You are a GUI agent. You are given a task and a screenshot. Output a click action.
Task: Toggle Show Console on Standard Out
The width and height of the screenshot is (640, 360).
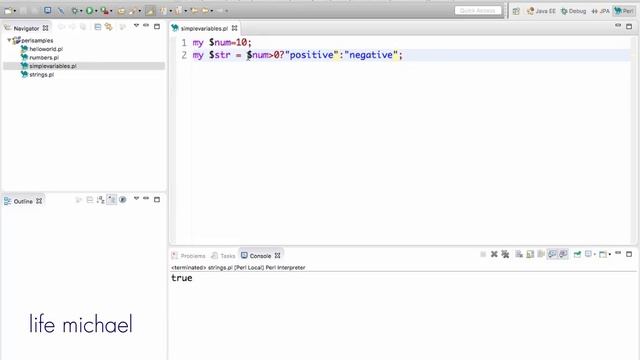(552, 254)
